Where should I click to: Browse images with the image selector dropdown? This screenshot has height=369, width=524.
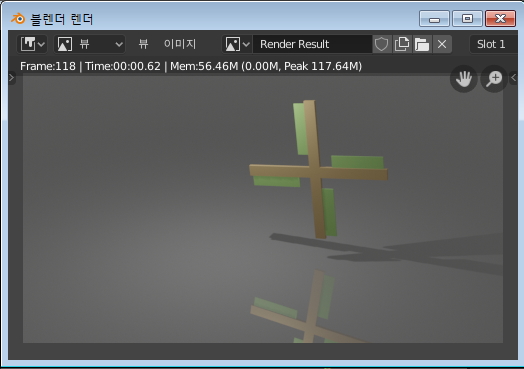click(x=237, y=44)
